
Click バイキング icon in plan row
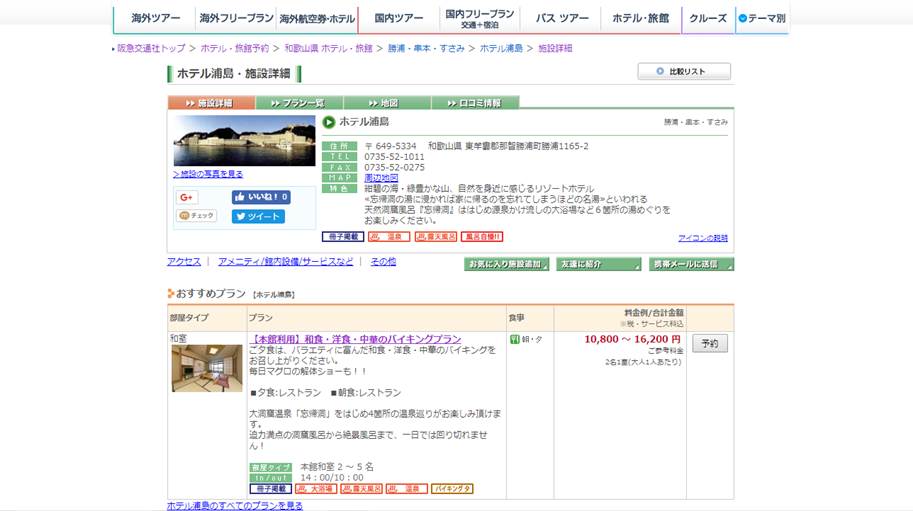[x=452, y=489]
